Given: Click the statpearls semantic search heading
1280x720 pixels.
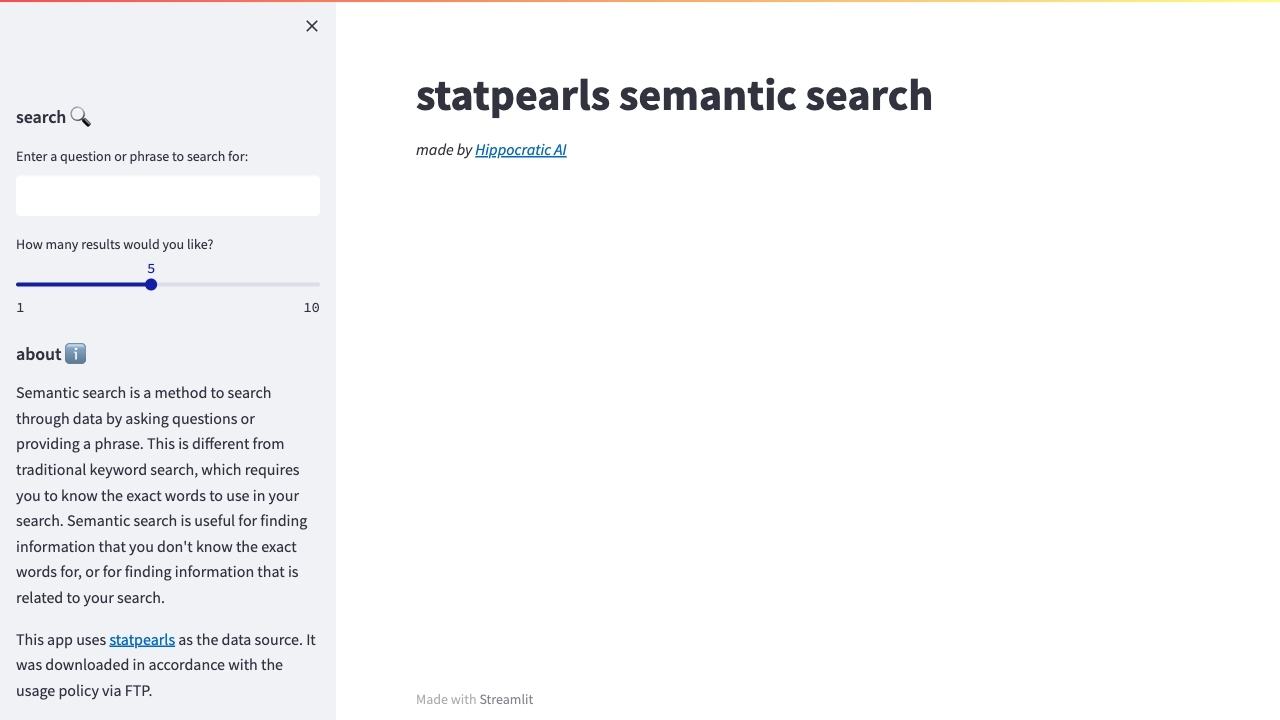Looking at the screenshot, I should [674, 95].
